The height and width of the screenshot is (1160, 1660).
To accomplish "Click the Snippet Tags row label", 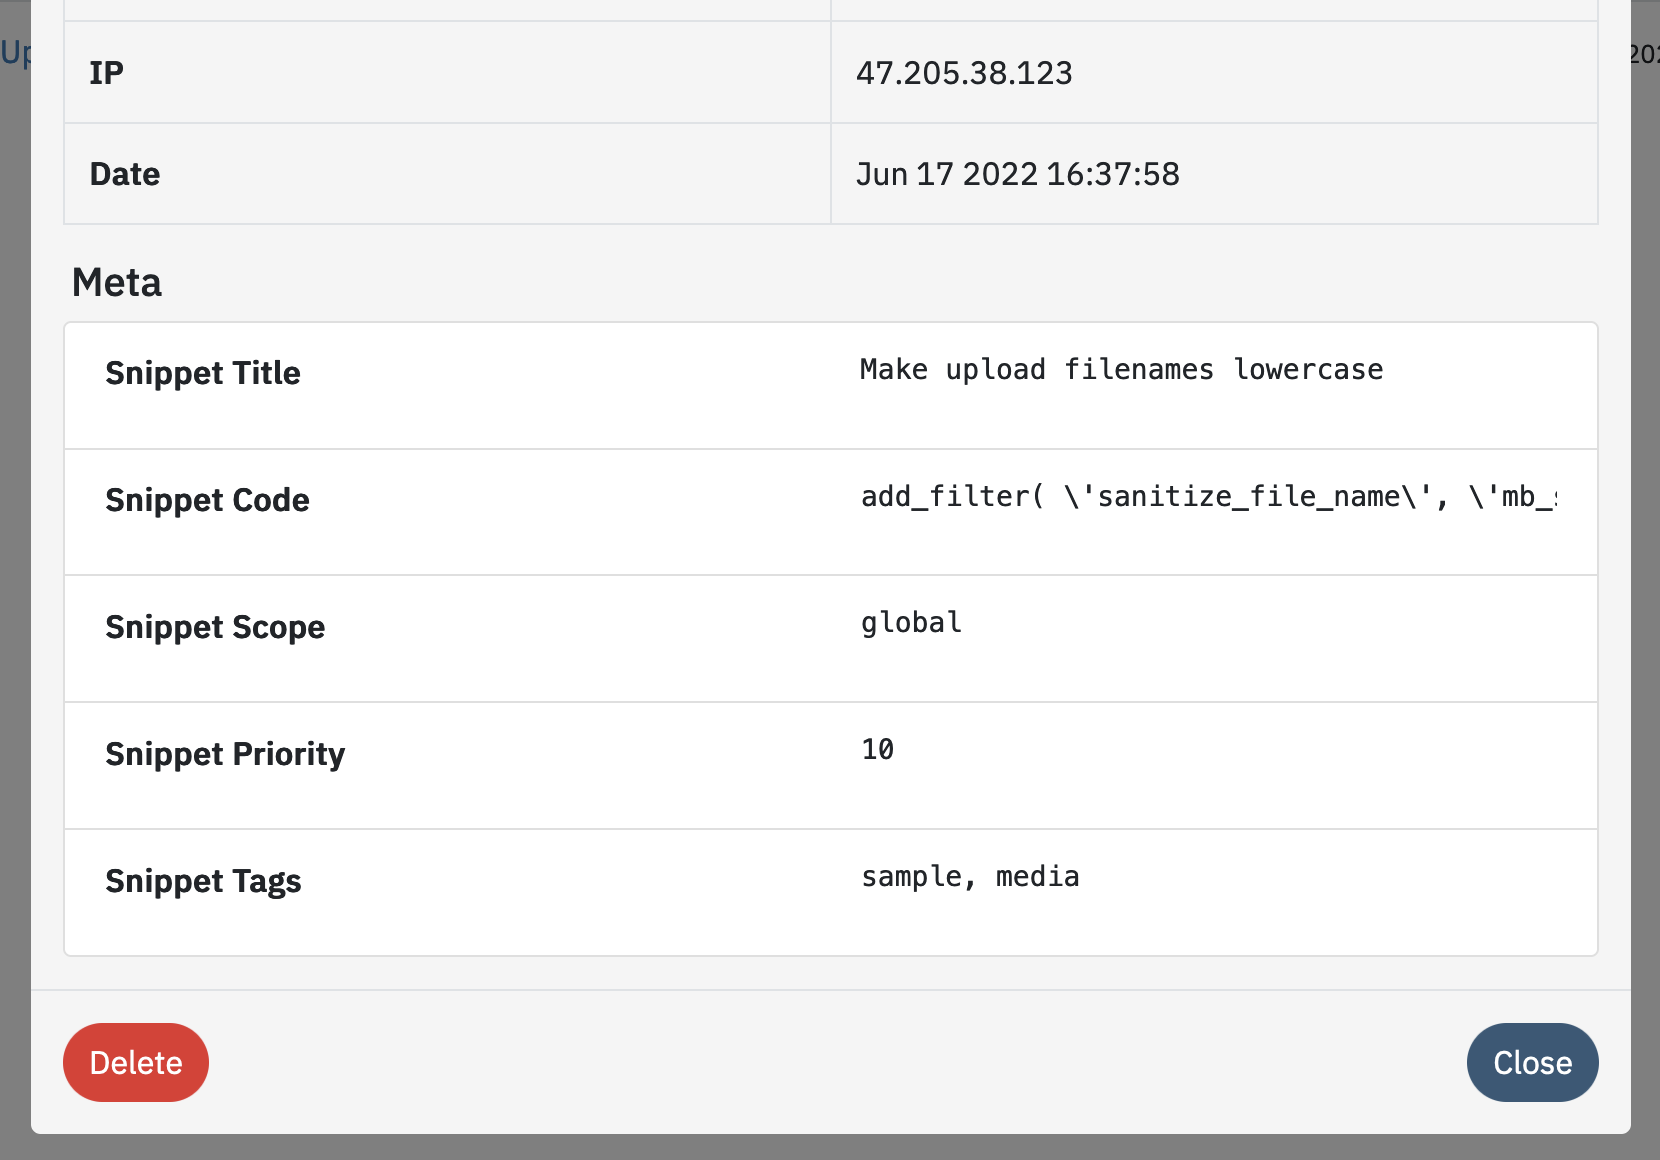I will 203,881.
